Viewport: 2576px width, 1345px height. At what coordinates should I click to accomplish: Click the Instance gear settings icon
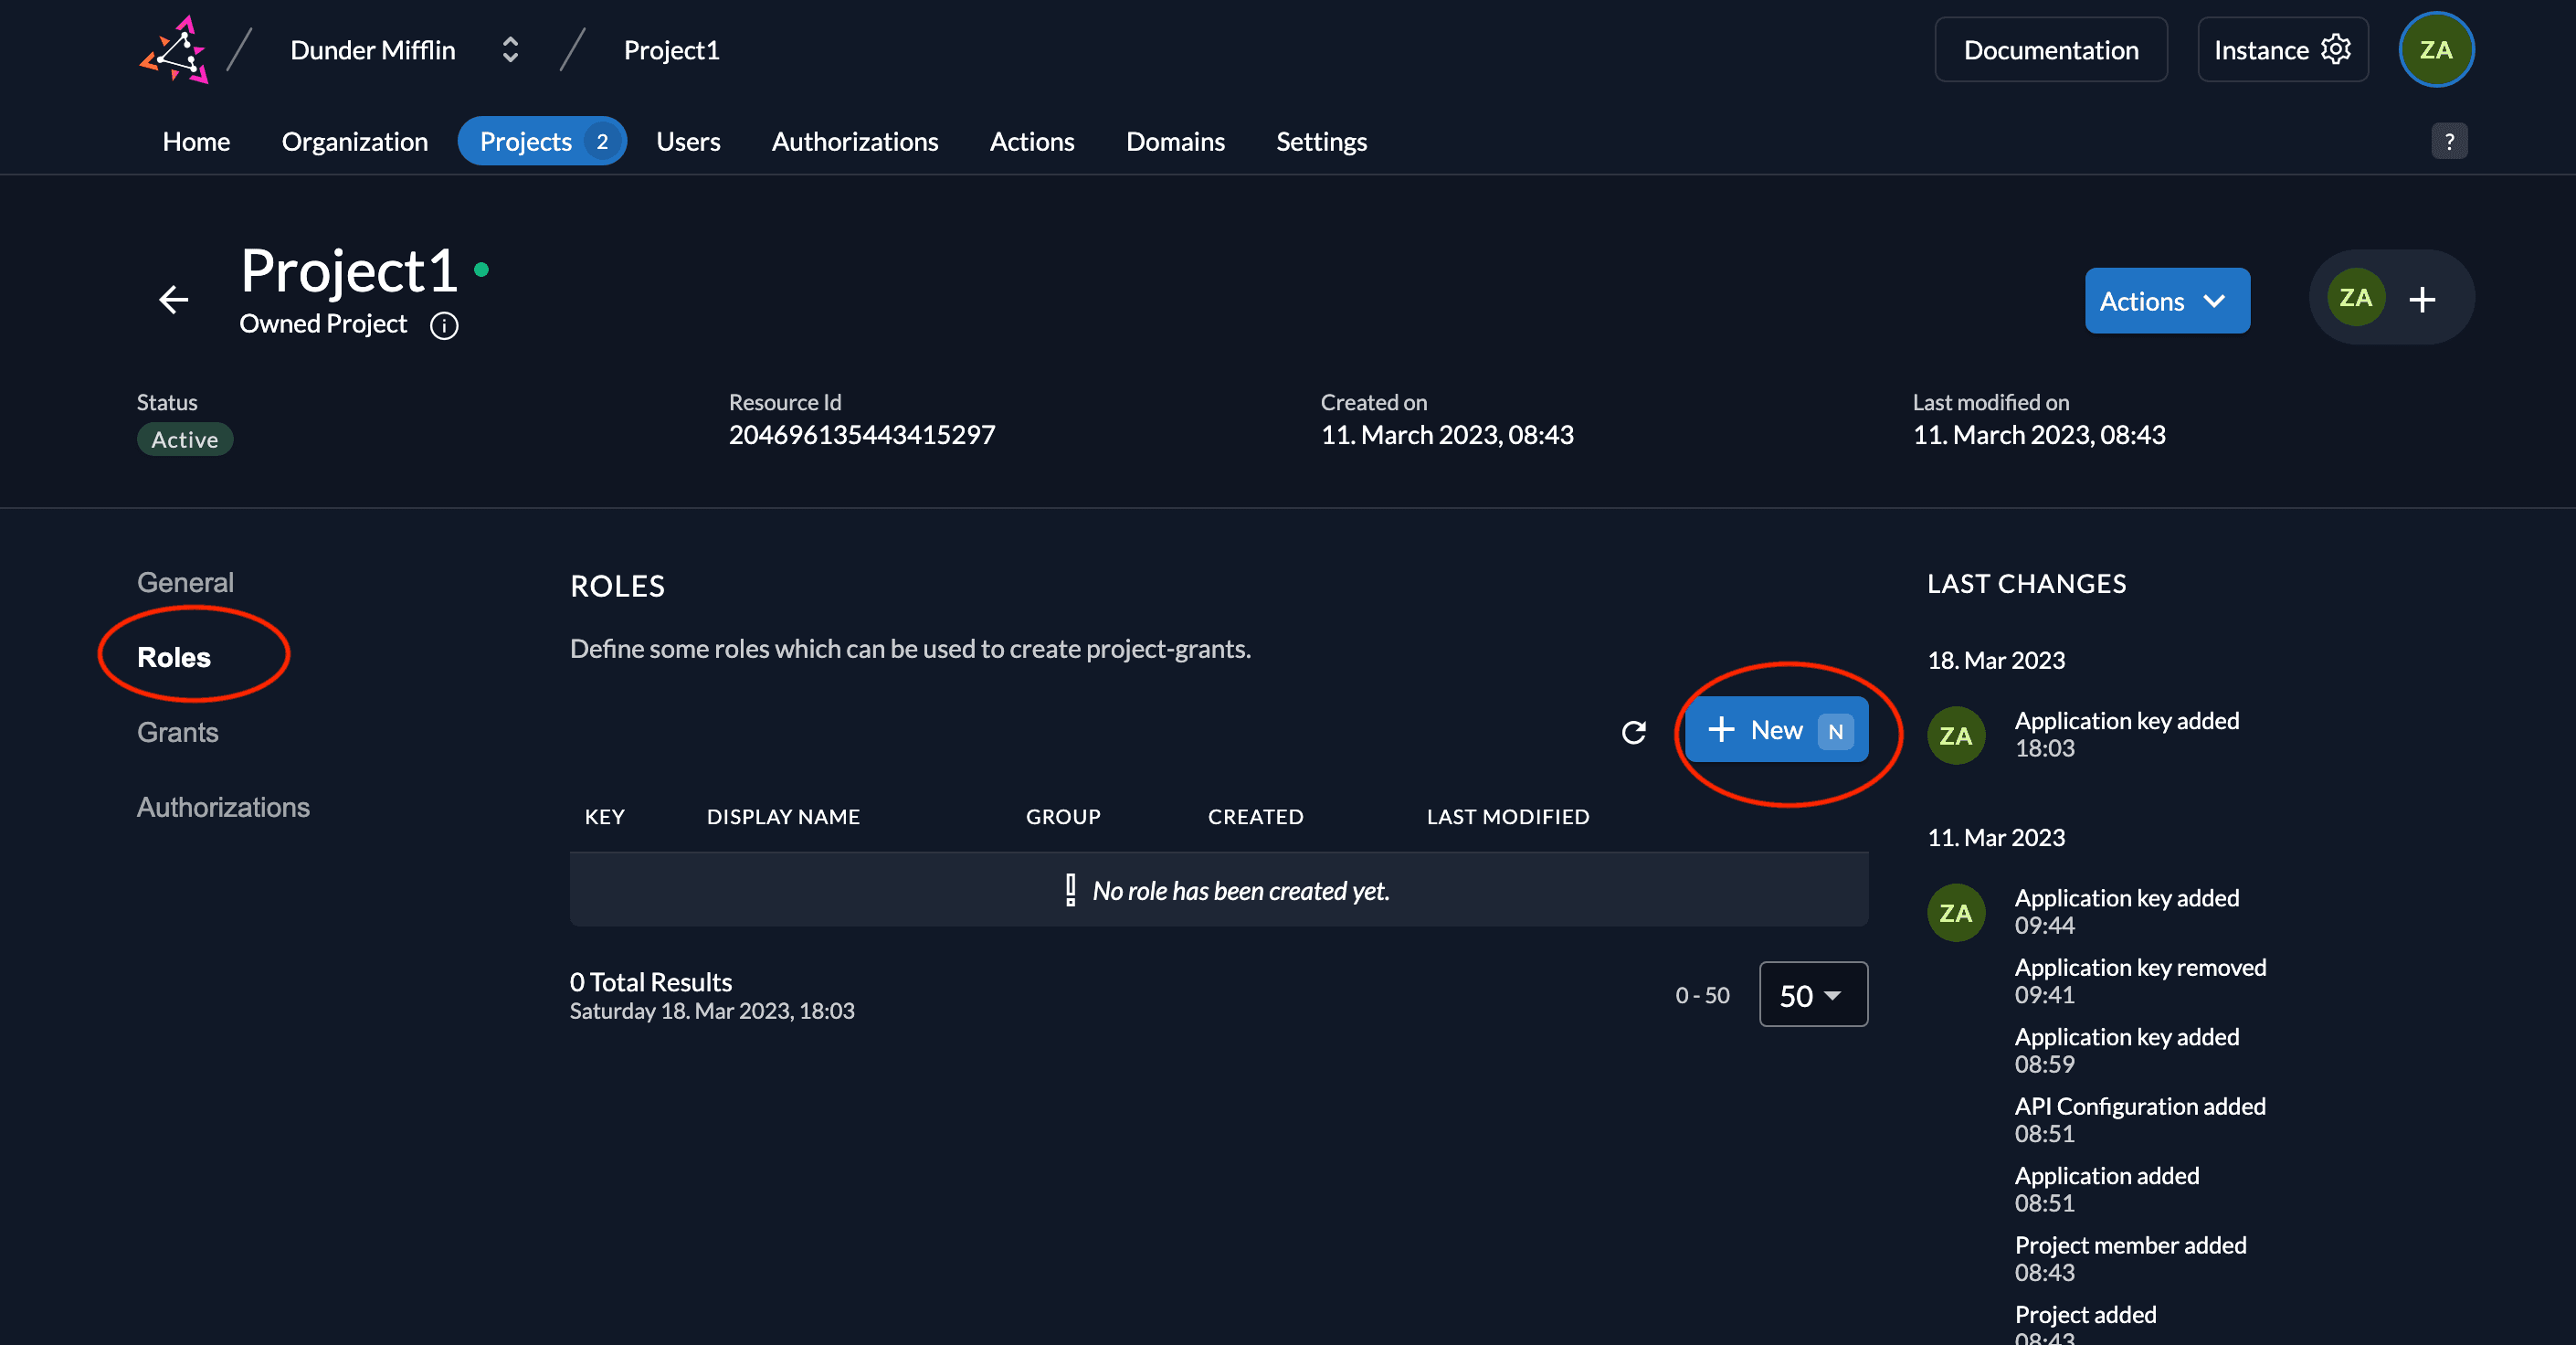click(2335, 50)
